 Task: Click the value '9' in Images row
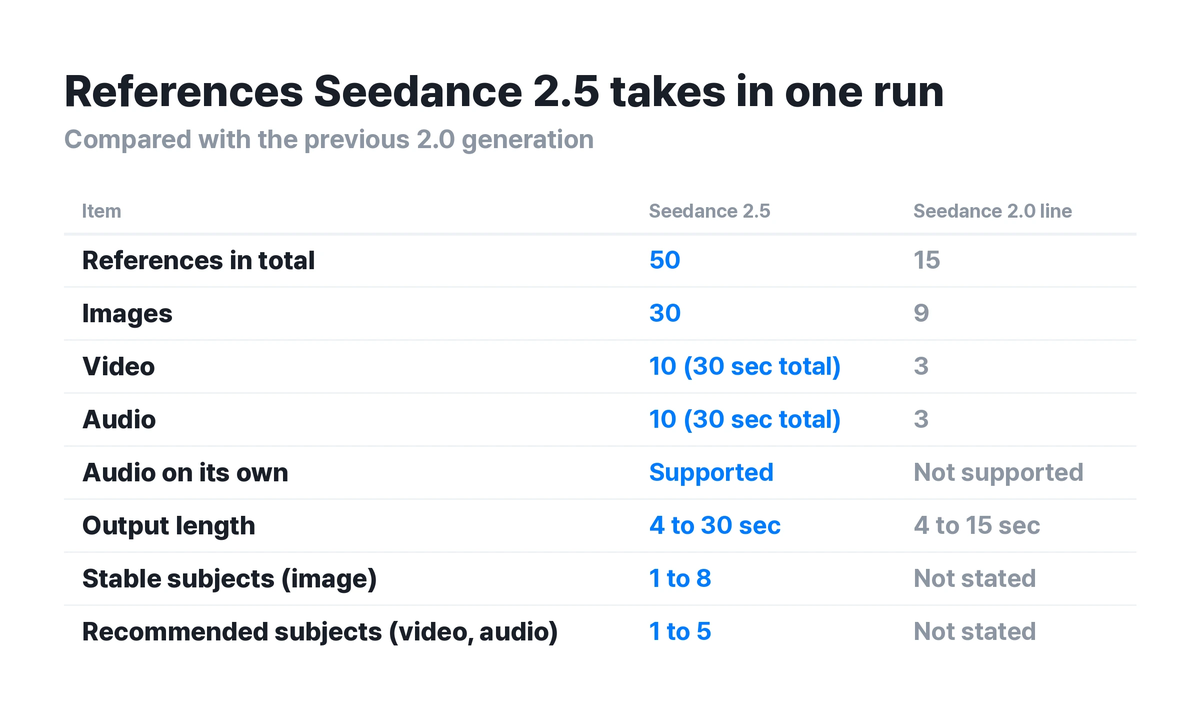pos(921,314)
